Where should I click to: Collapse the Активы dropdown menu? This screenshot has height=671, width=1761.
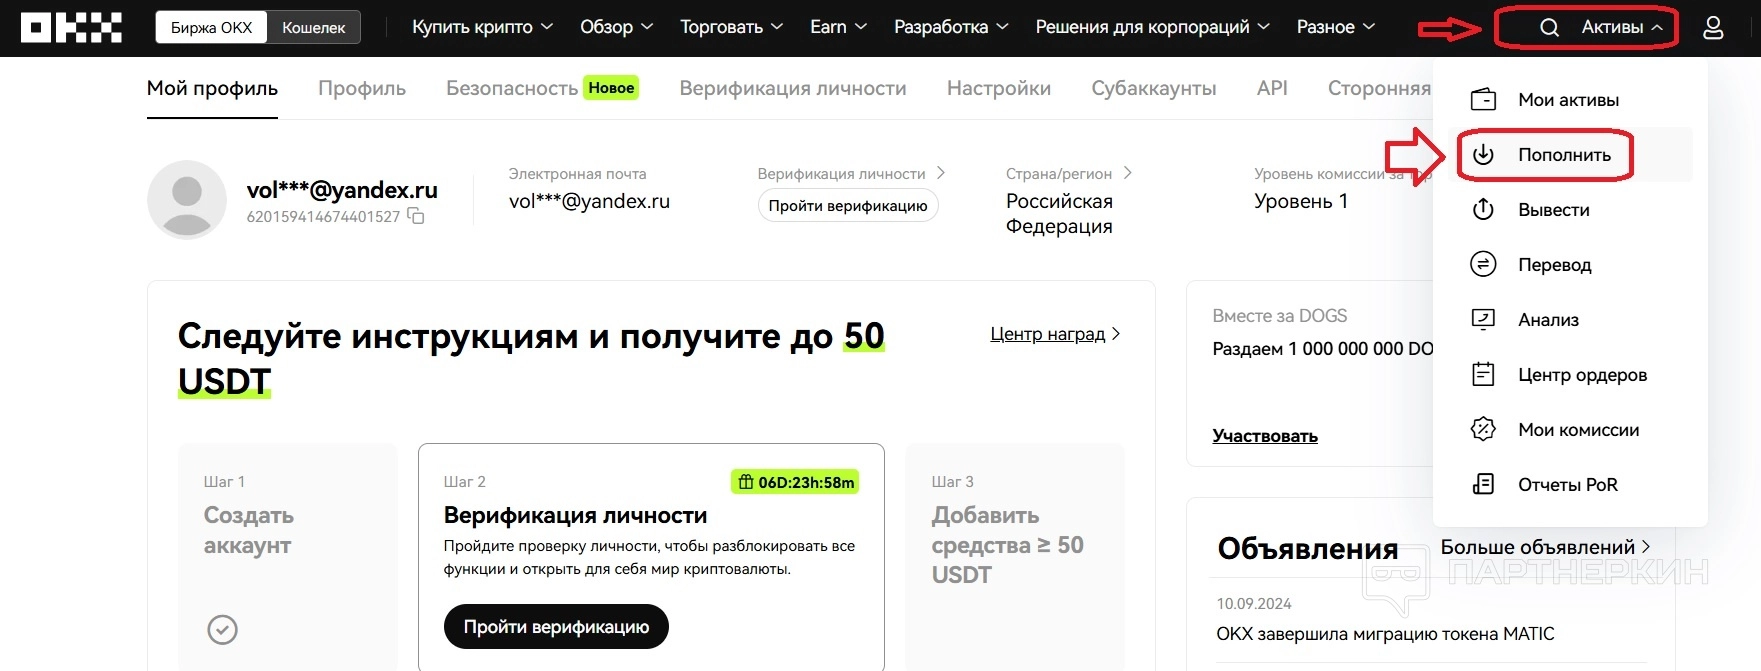1623,28
